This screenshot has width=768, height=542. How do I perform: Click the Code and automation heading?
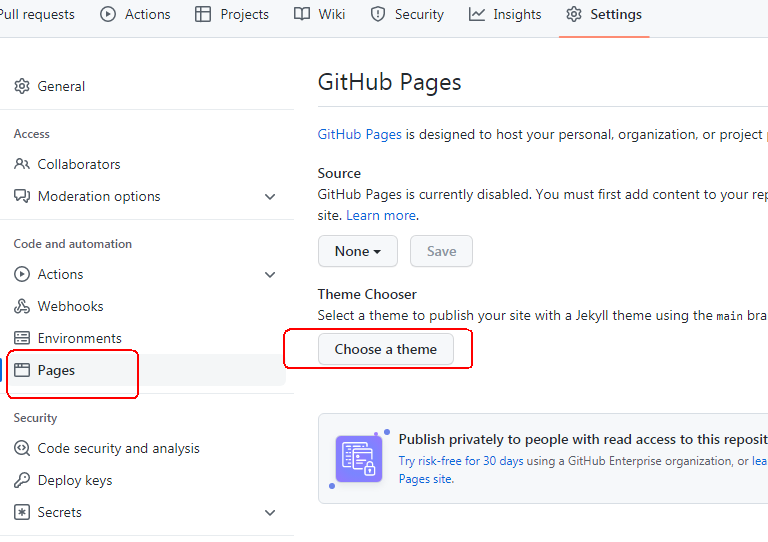[x=72, y=244]
